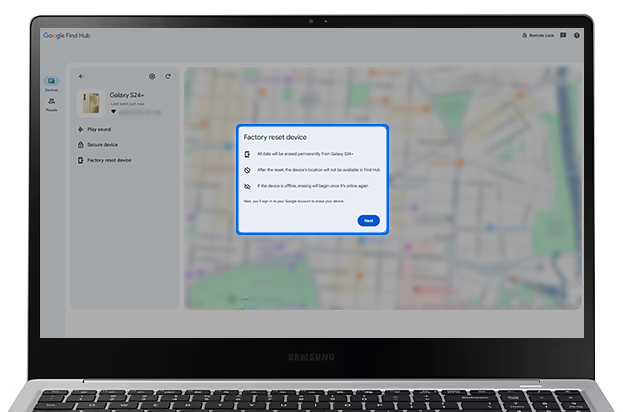Open the Devices tab in sidebar
This screenshot has height=412, width=623.
pyautogui.click(x=52, y=81)
